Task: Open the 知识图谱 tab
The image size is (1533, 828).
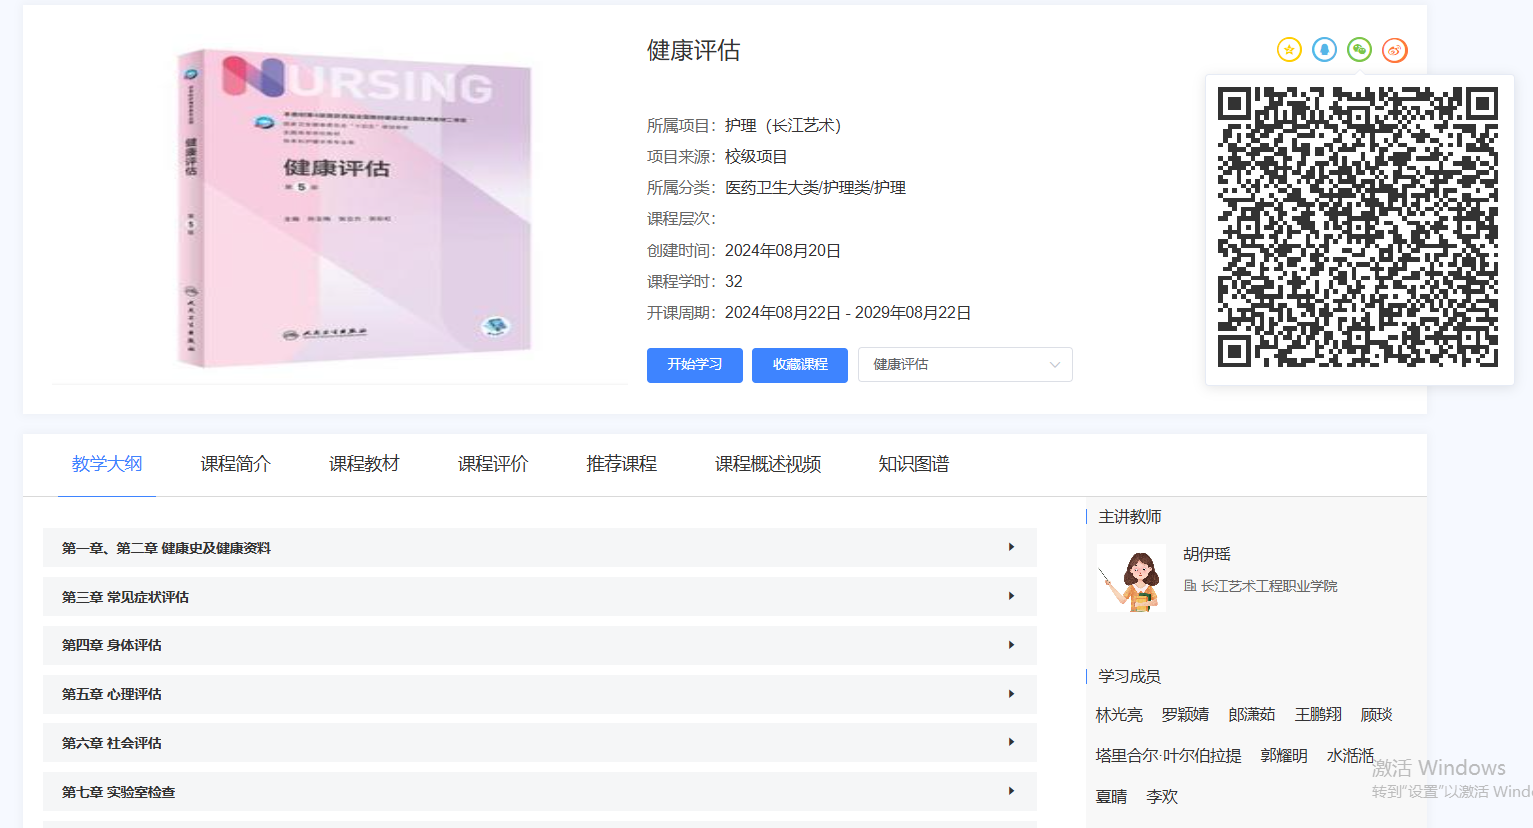Action: click(913, 464)
